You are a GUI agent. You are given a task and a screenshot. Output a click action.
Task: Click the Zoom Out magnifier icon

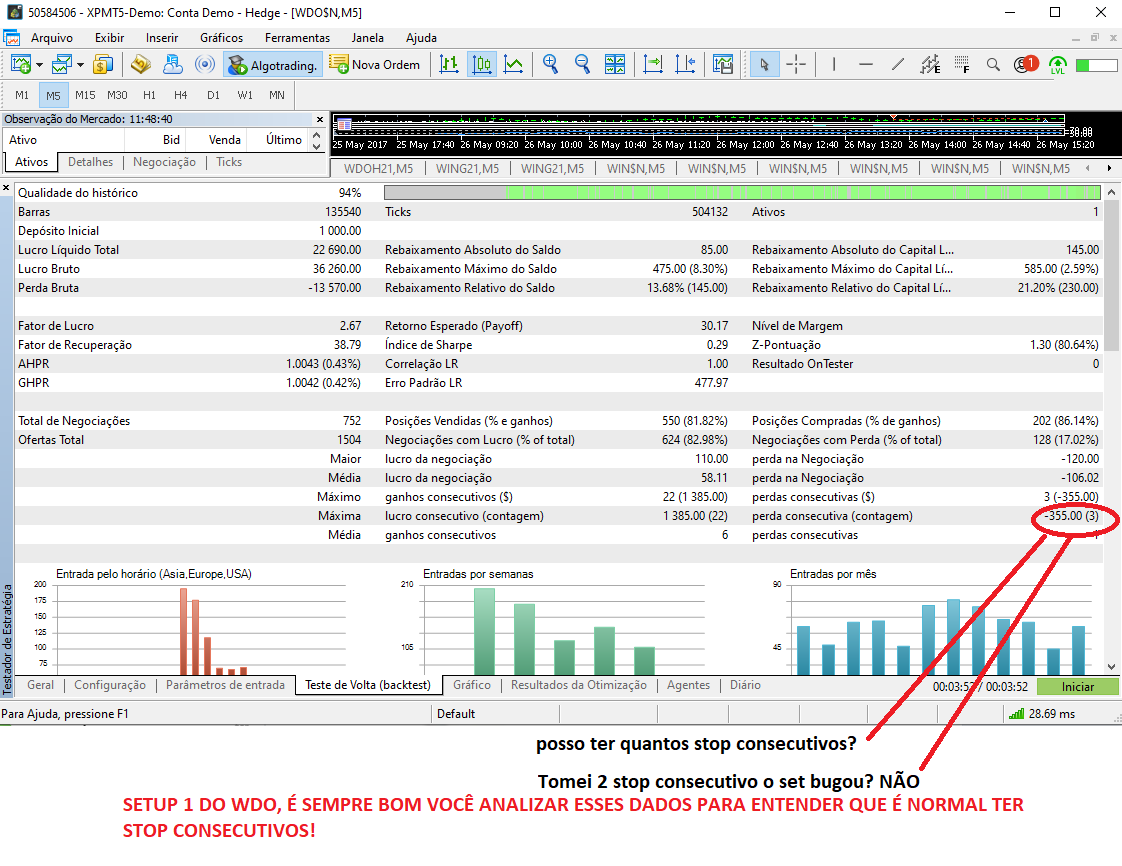point(582,65)
